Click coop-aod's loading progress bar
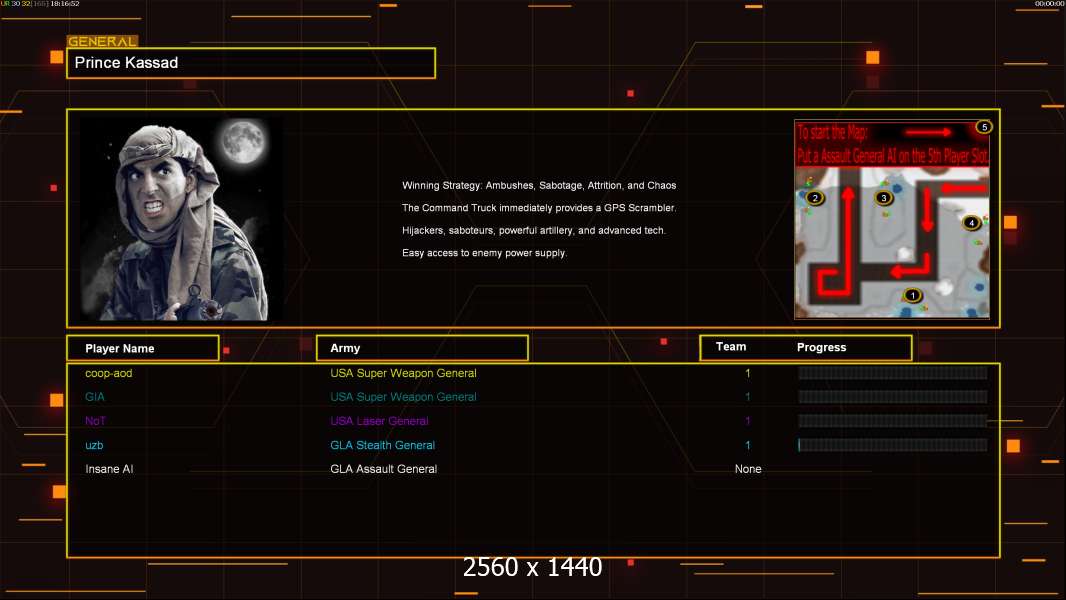The height and width of the screenshot is (600, 1066). point(893,372)
